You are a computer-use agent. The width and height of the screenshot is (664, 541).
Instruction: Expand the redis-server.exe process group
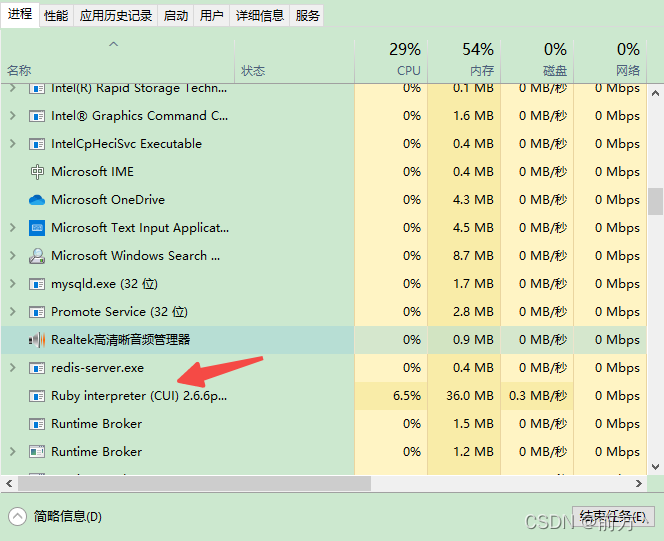(x=13, y=368)
